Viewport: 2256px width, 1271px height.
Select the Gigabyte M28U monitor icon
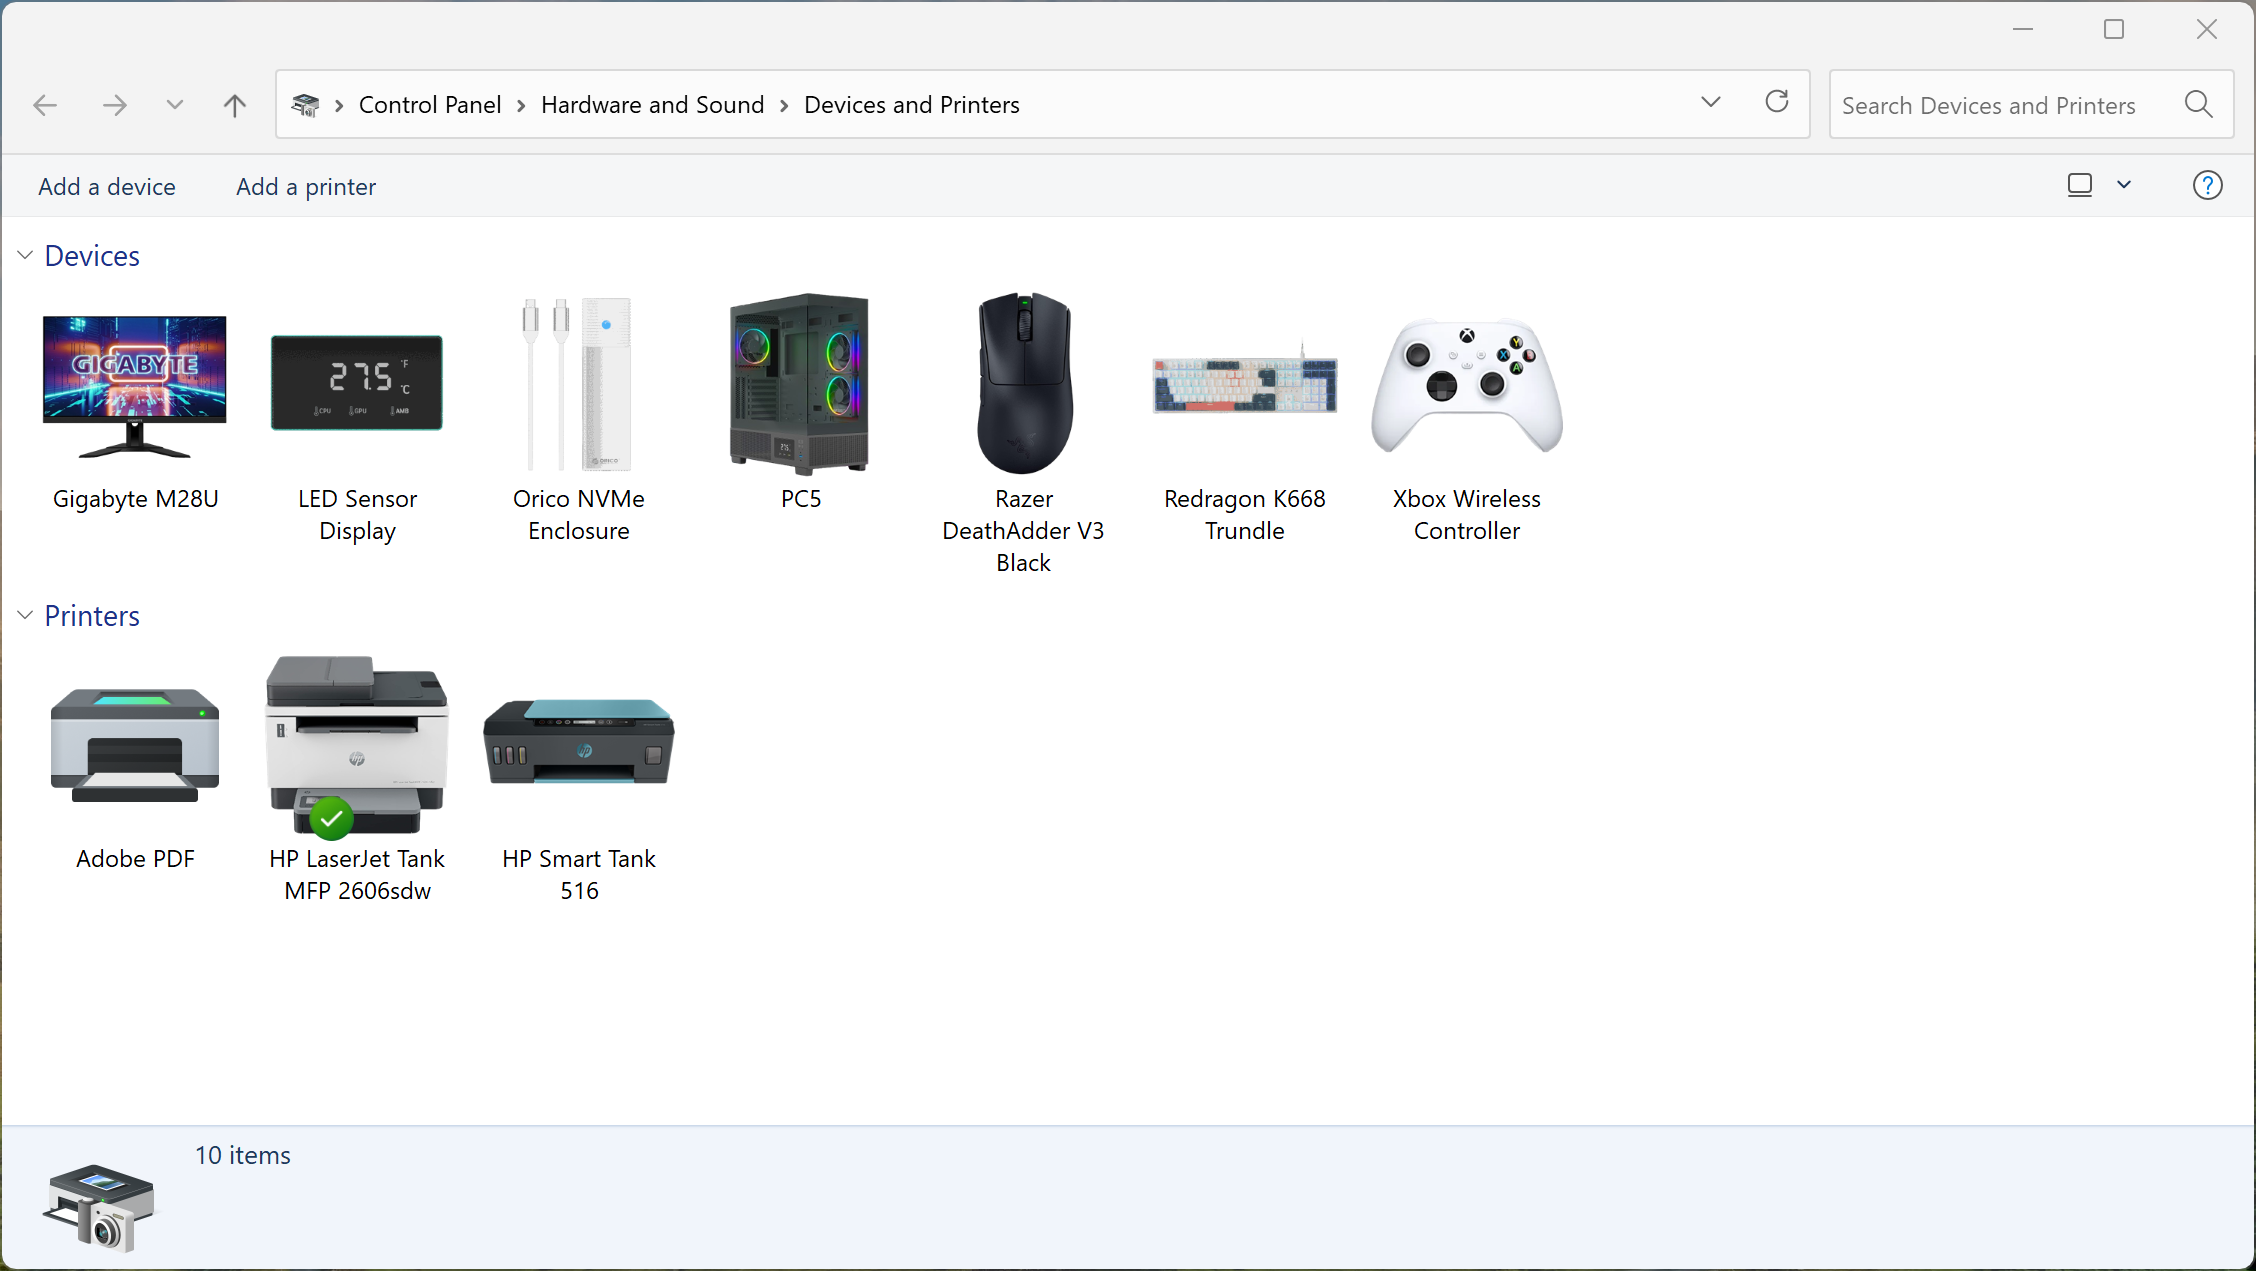(135, 386)
